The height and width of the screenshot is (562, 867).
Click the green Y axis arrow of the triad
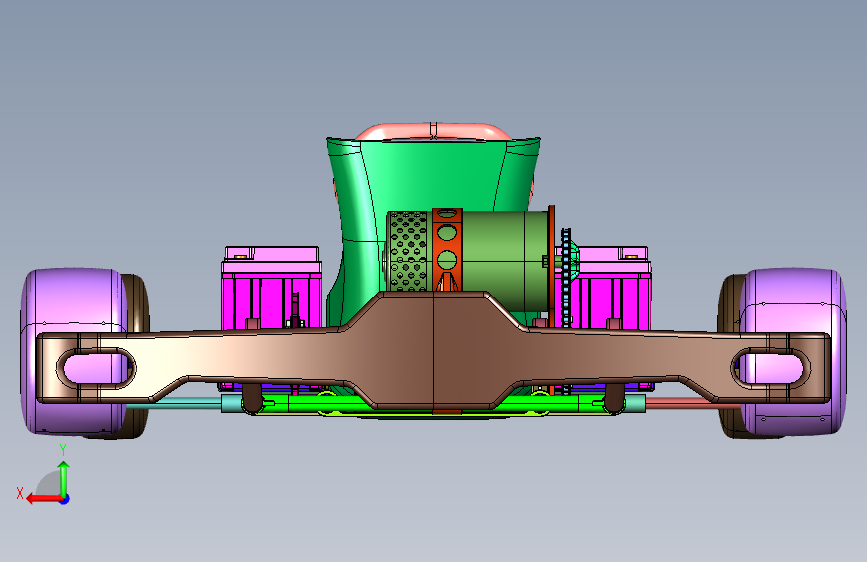coord(64,478)
